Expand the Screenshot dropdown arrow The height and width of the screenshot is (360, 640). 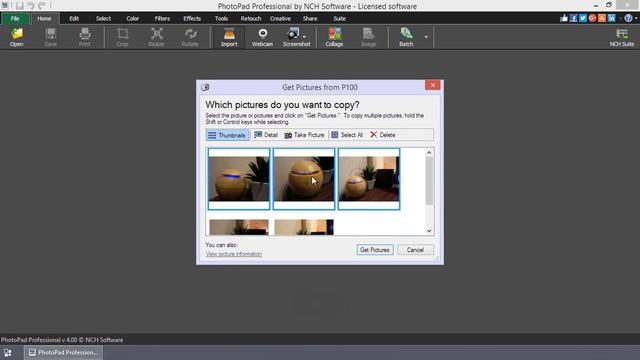coord(305,37)
